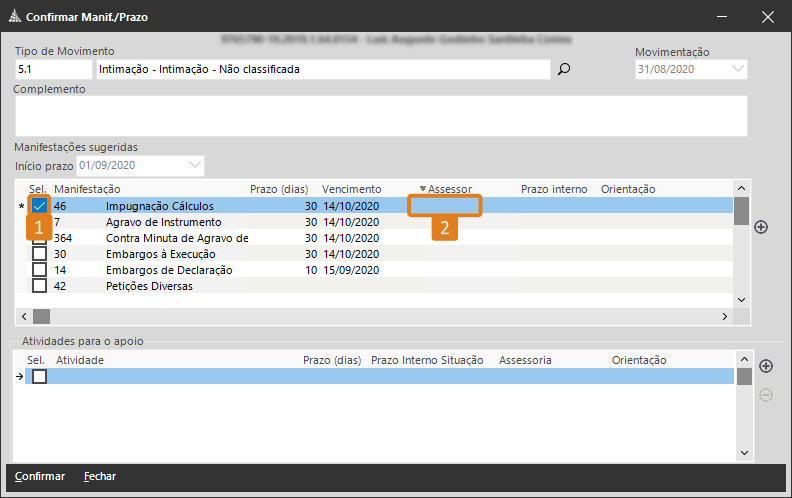Click the plus icon next to Manifestações list
Viewport: 792px width, 498px height.
[x=761, y=227]
